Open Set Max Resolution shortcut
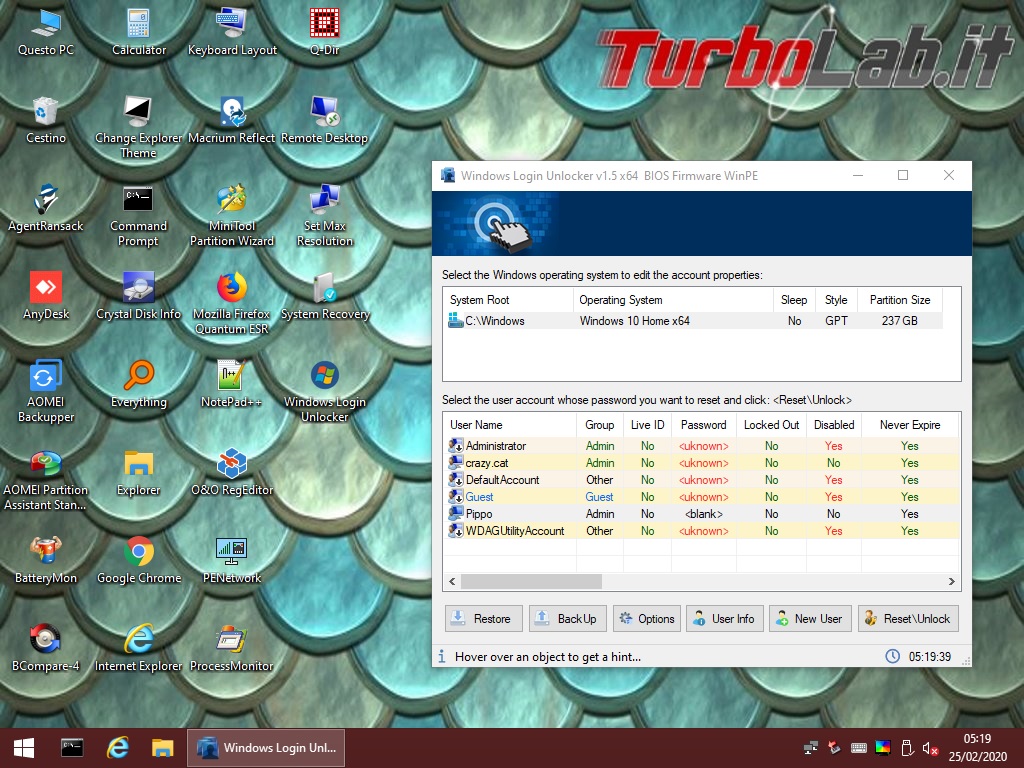 tap(325, 216)
